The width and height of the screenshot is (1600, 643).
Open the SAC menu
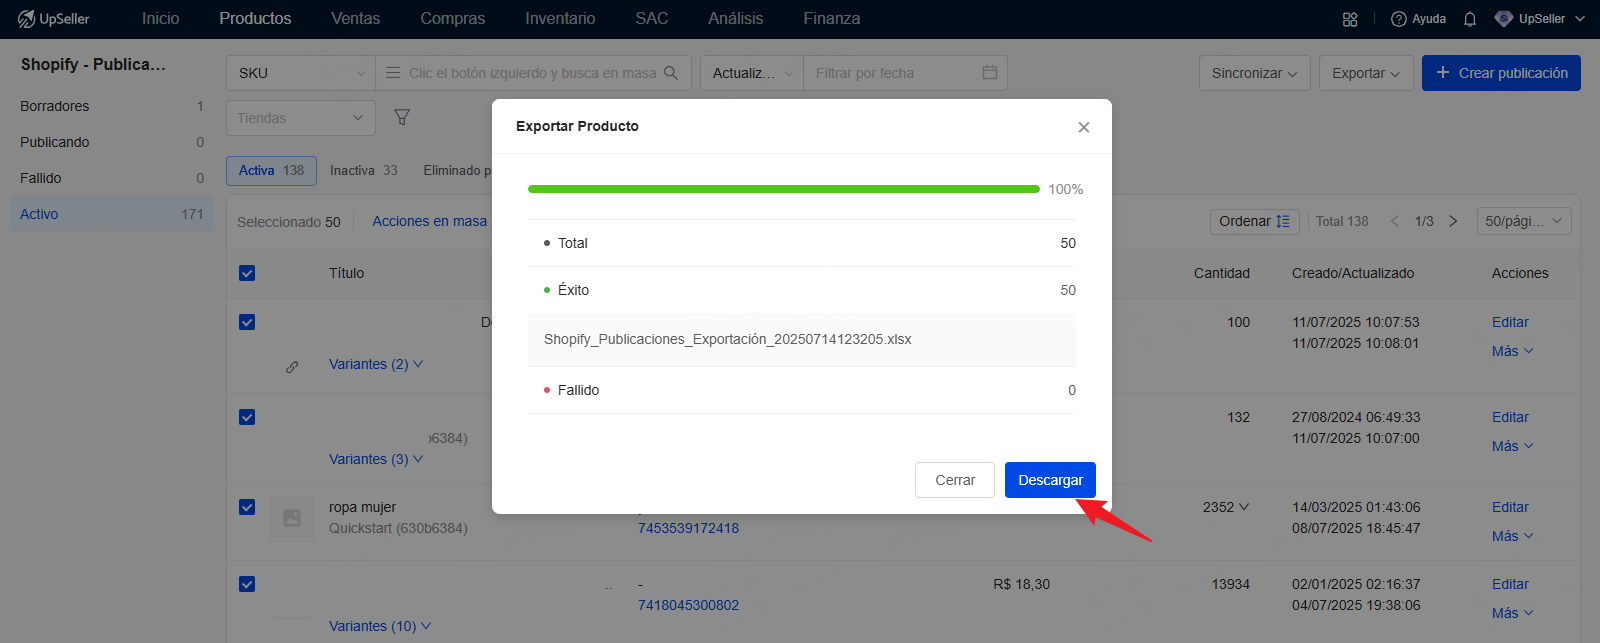coord(652,19)
